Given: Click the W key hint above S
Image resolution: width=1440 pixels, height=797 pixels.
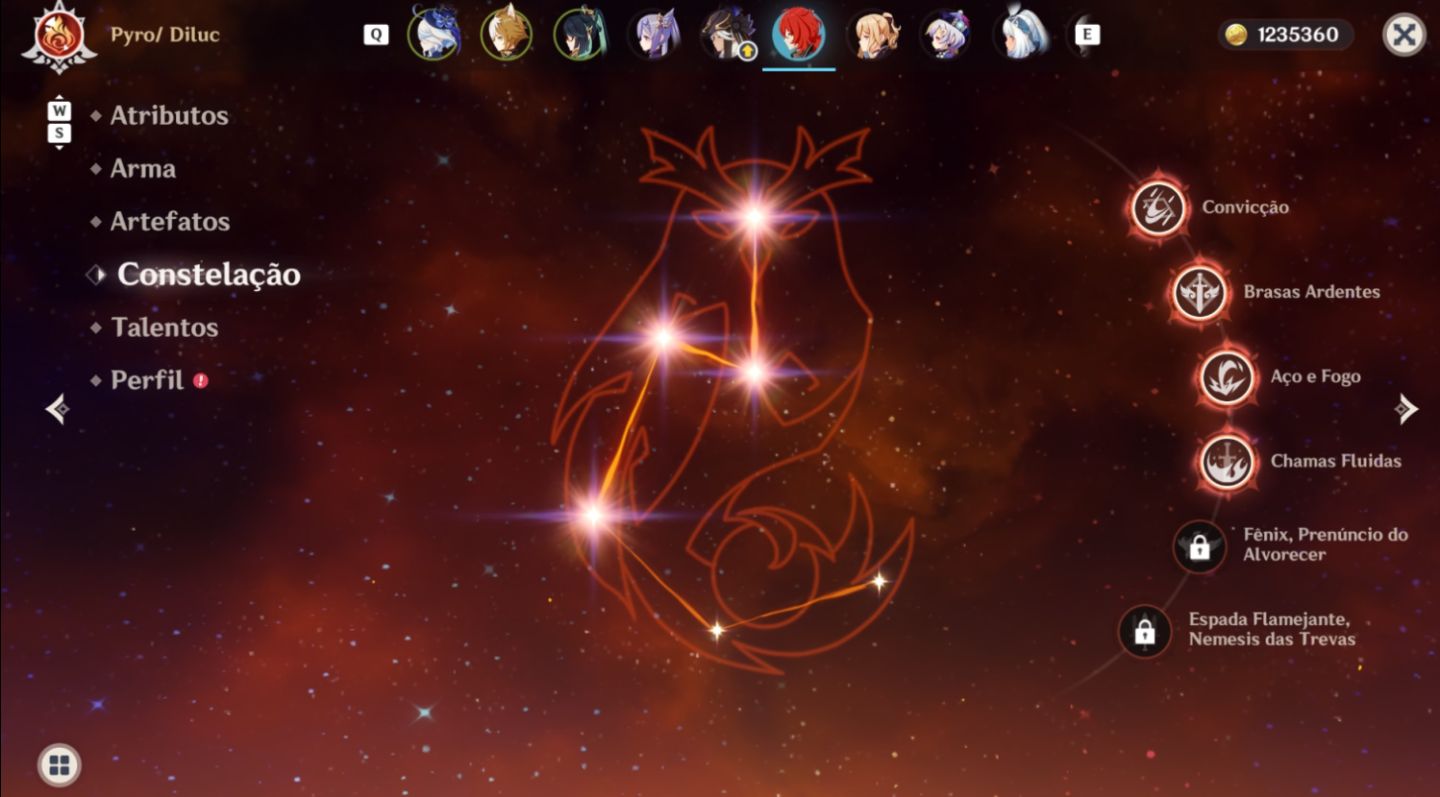Looking at the screenshot, I should [59, 110].
